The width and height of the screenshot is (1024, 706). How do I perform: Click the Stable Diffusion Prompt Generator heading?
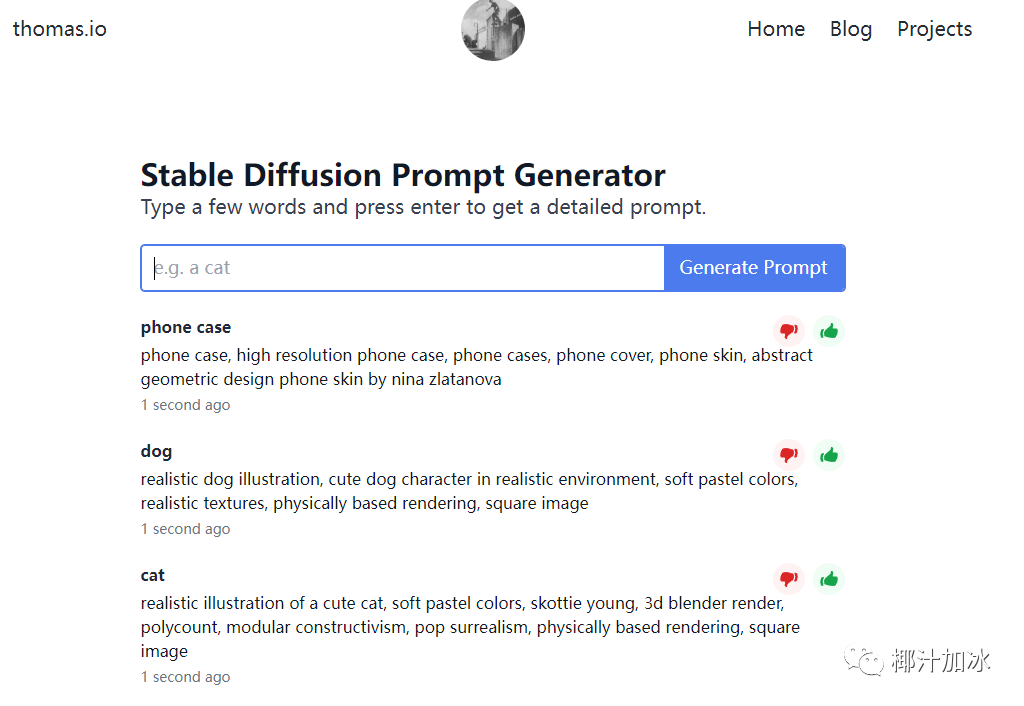coord(403,175)
